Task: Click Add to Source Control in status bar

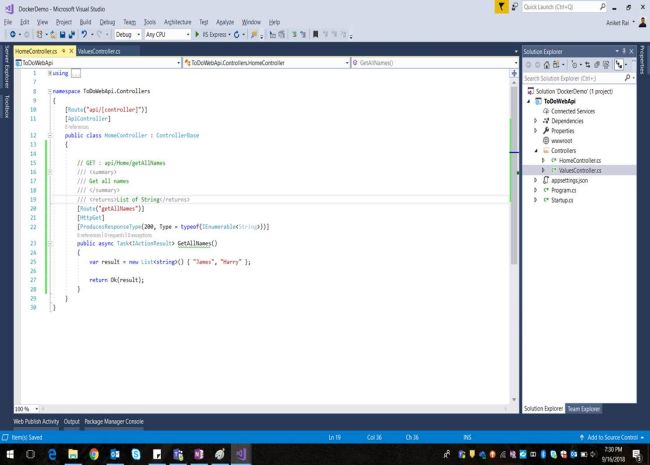Action: (612, 437)
